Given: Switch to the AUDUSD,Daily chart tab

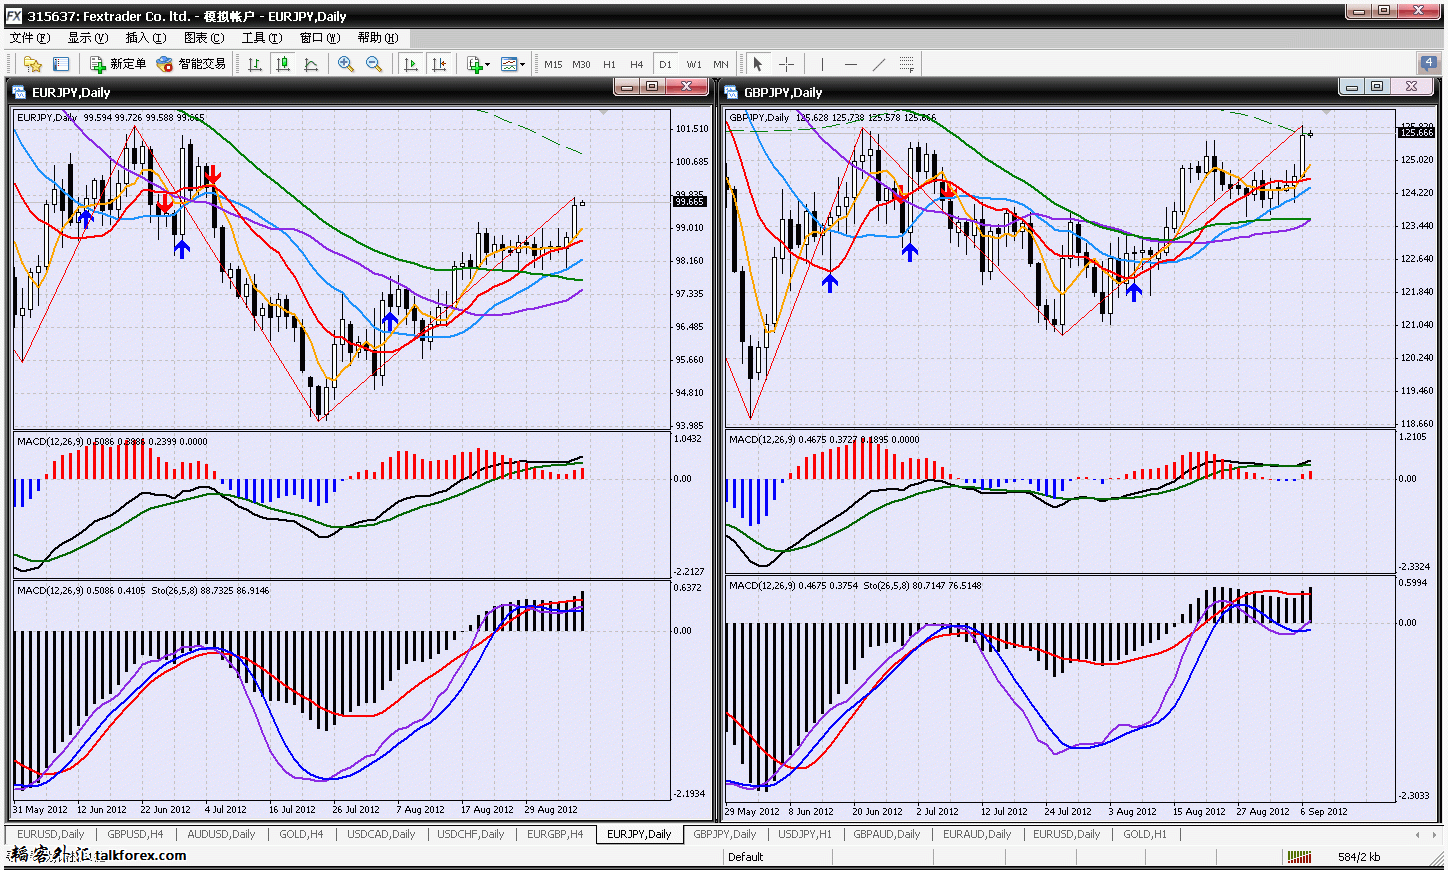Looking at the screenshot, I should tap(221, 834).
